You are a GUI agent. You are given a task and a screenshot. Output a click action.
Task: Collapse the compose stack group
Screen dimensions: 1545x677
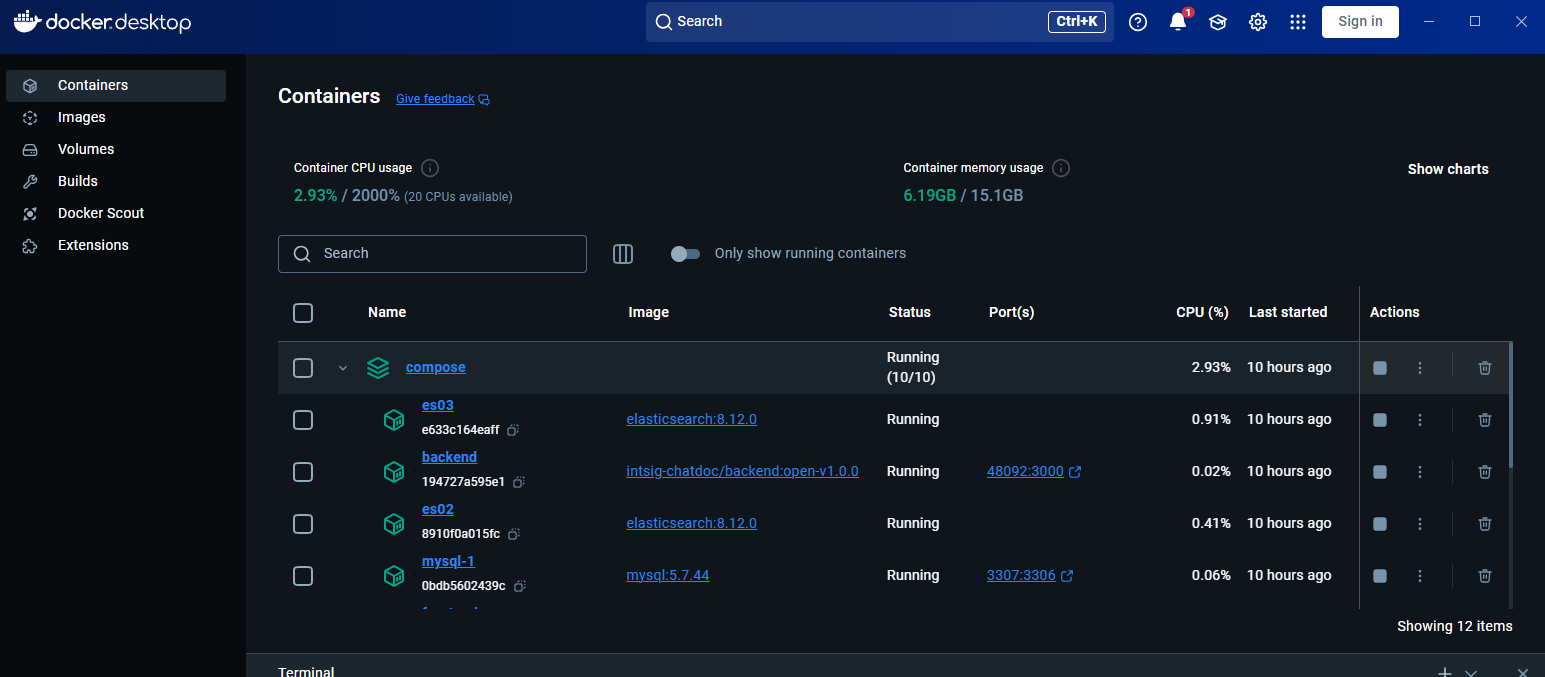pyautogui.click(x=343, y=368)
